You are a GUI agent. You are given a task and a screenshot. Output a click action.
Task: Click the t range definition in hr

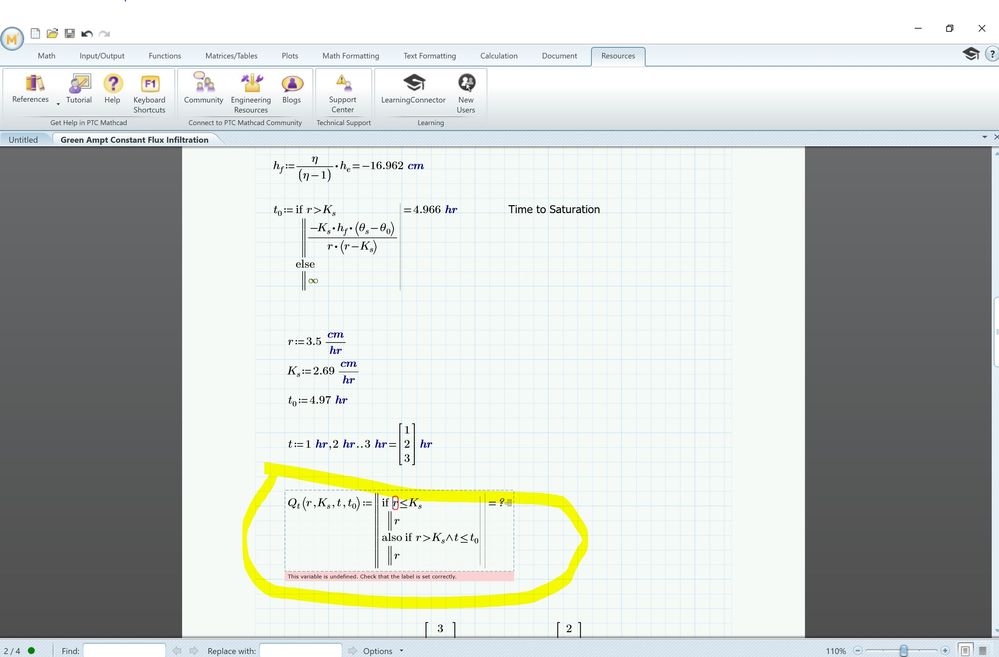359,444
